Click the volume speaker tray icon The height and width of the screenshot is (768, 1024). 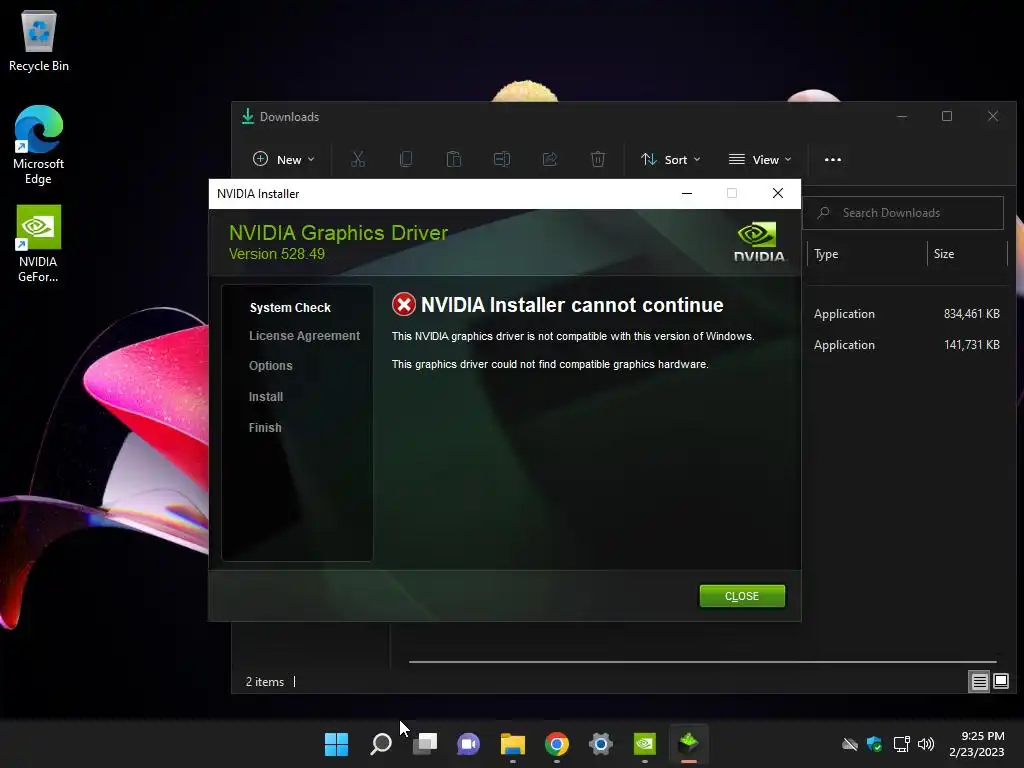point(926,744)
